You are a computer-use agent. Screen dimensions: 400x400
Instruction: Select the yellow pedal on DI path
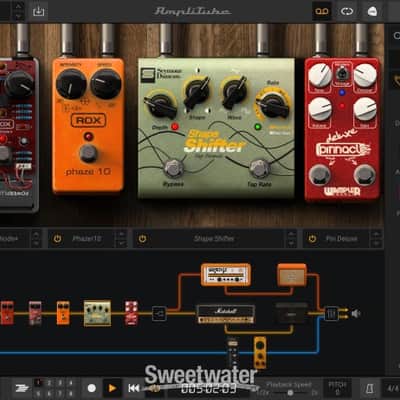click(x=260, y=353)
